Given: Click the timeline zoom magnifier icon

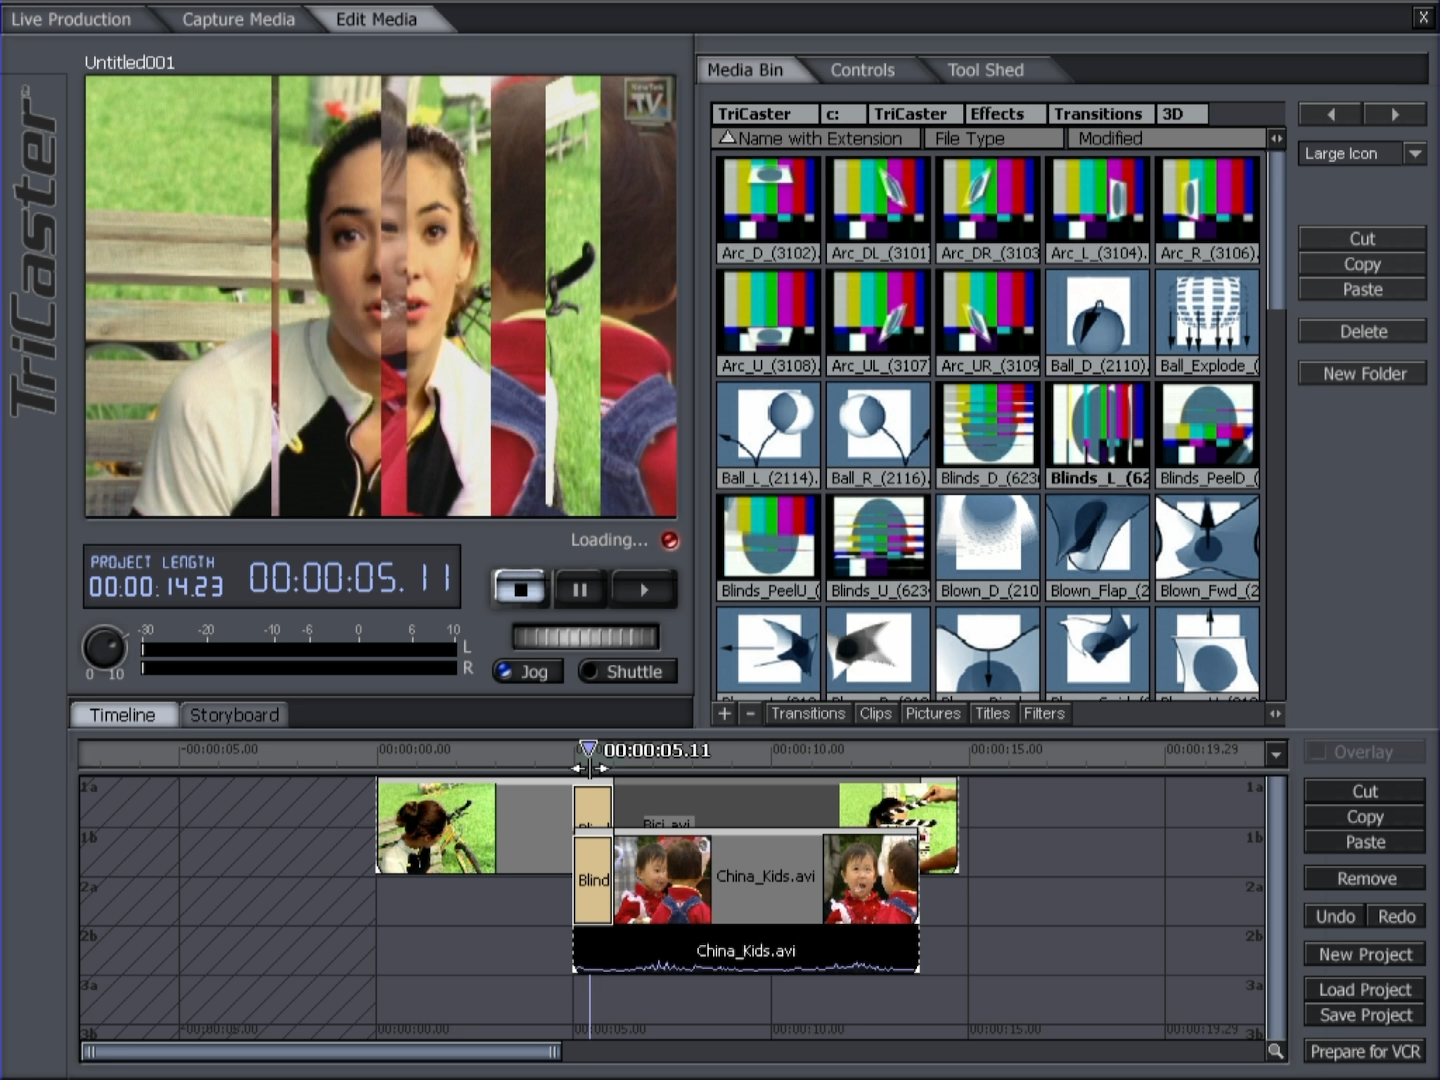Looking at the screenshot, I should pyautogui.click(x=1275, y=1051).
